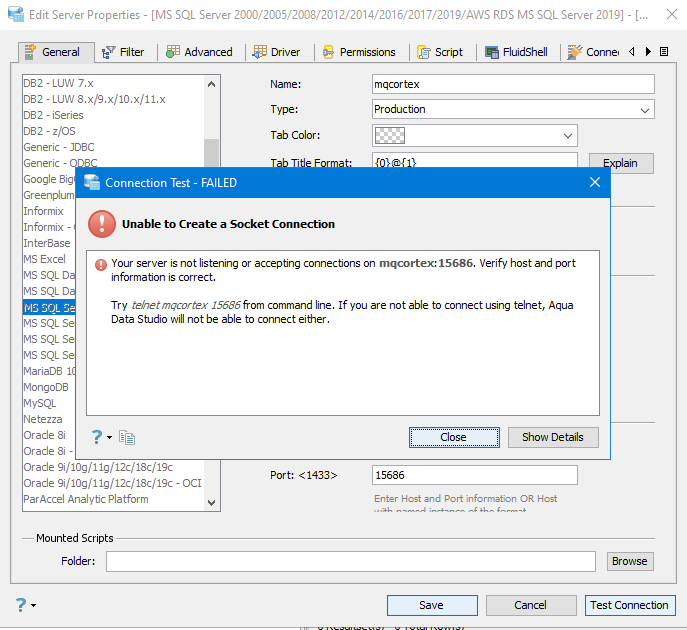Screen dimensions: 687x630
Task: Select Greenplum in server list
Action: (x=49, y=195)
